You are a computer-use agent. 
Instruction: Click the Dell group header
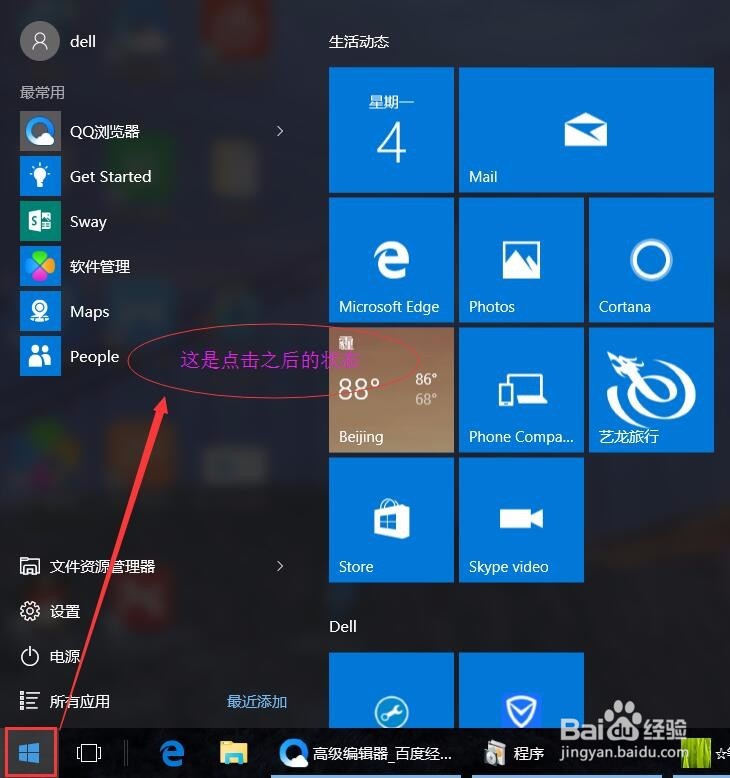coord(343,626)
